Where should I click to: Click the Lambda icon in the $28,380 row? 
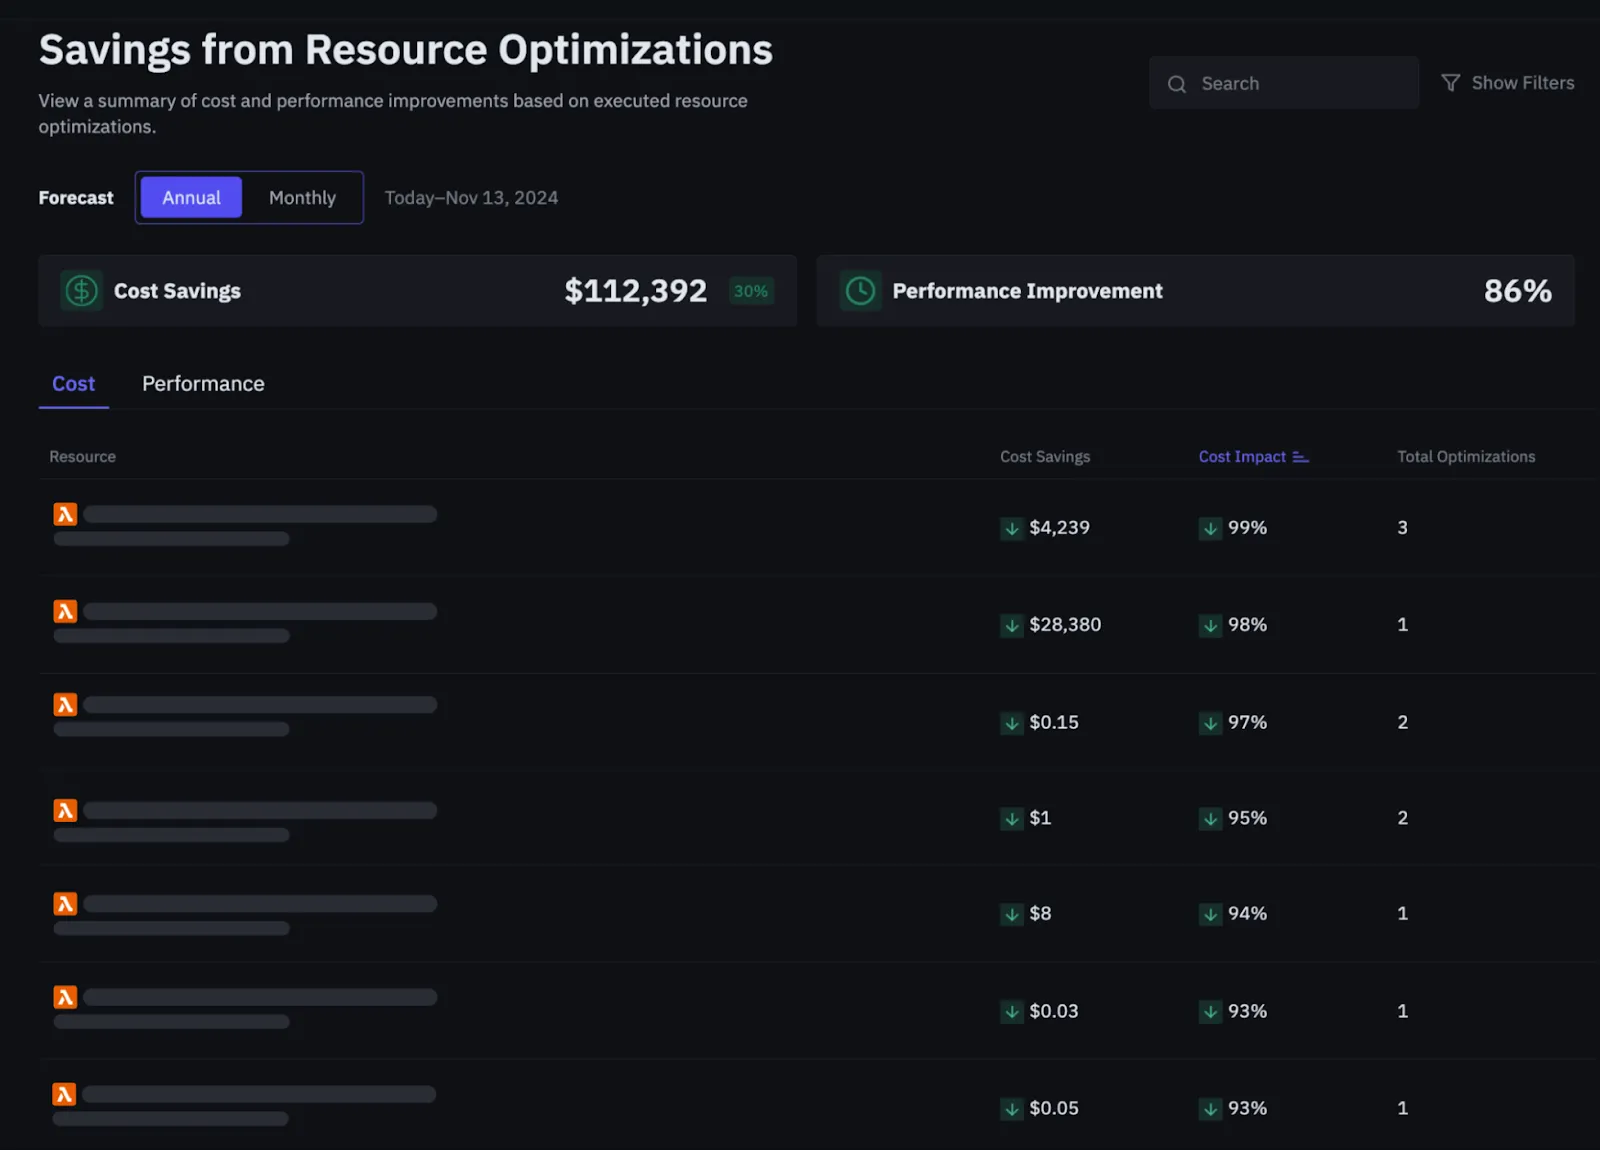65,611
